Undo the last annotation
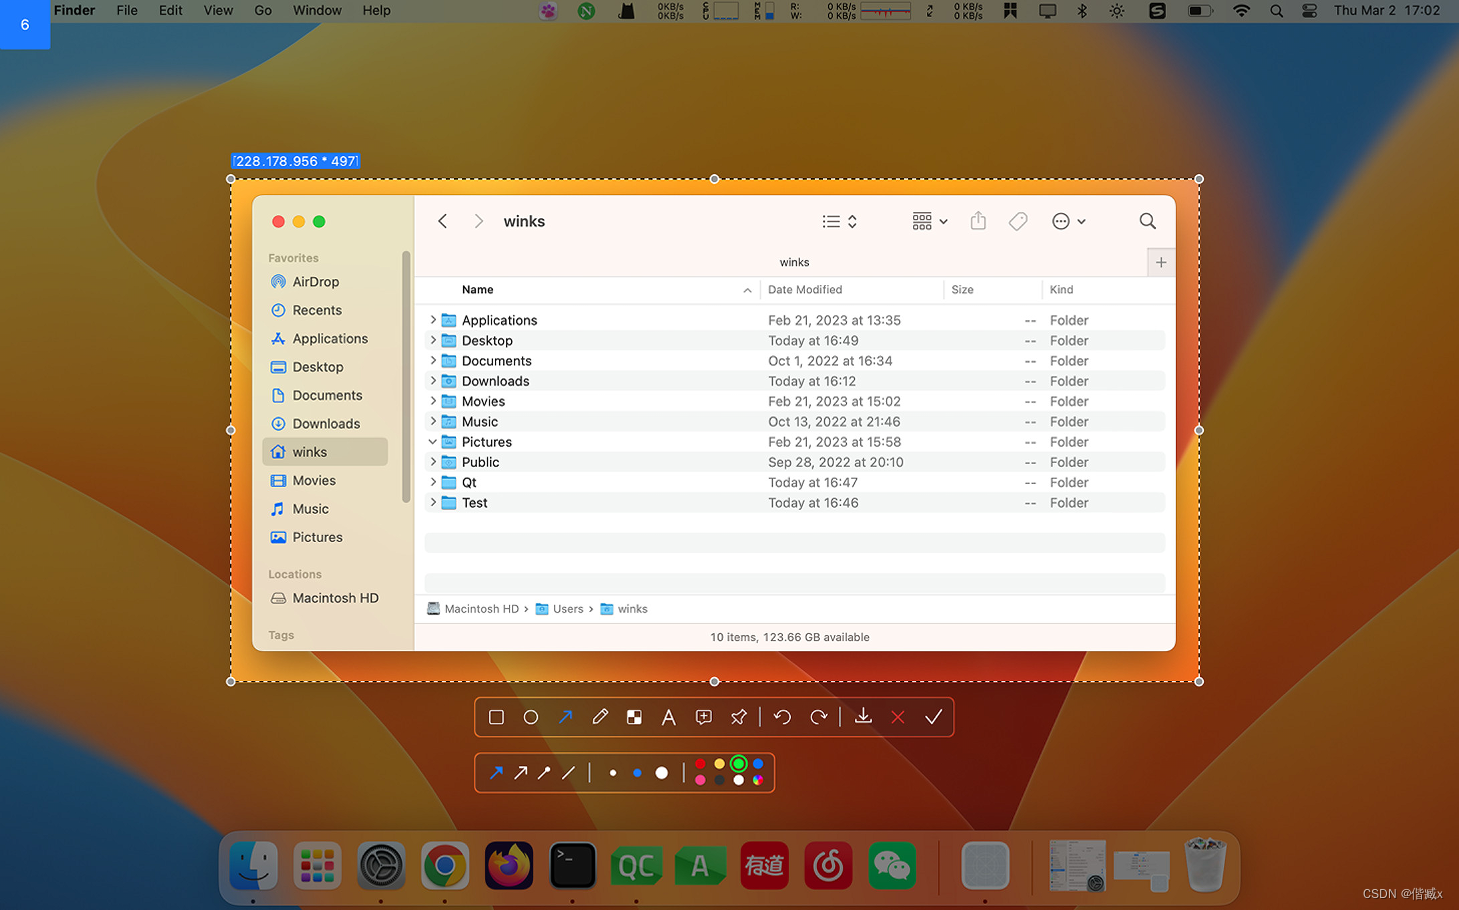Screen dimensions: 1459x910 click(x=782, y=717)
